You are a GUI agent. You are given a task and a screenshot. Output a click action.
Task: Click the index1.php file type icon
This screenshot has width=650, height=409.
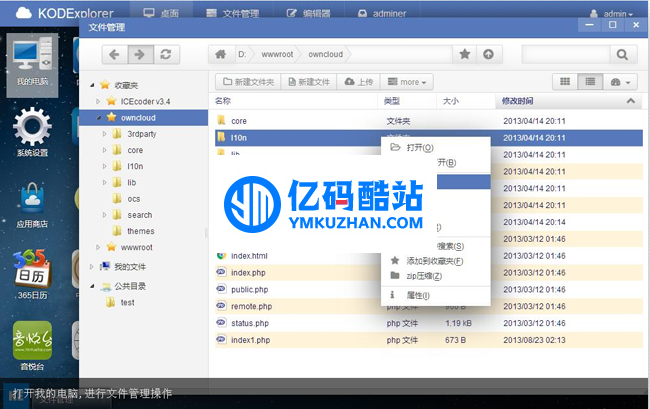coord(221,339)
